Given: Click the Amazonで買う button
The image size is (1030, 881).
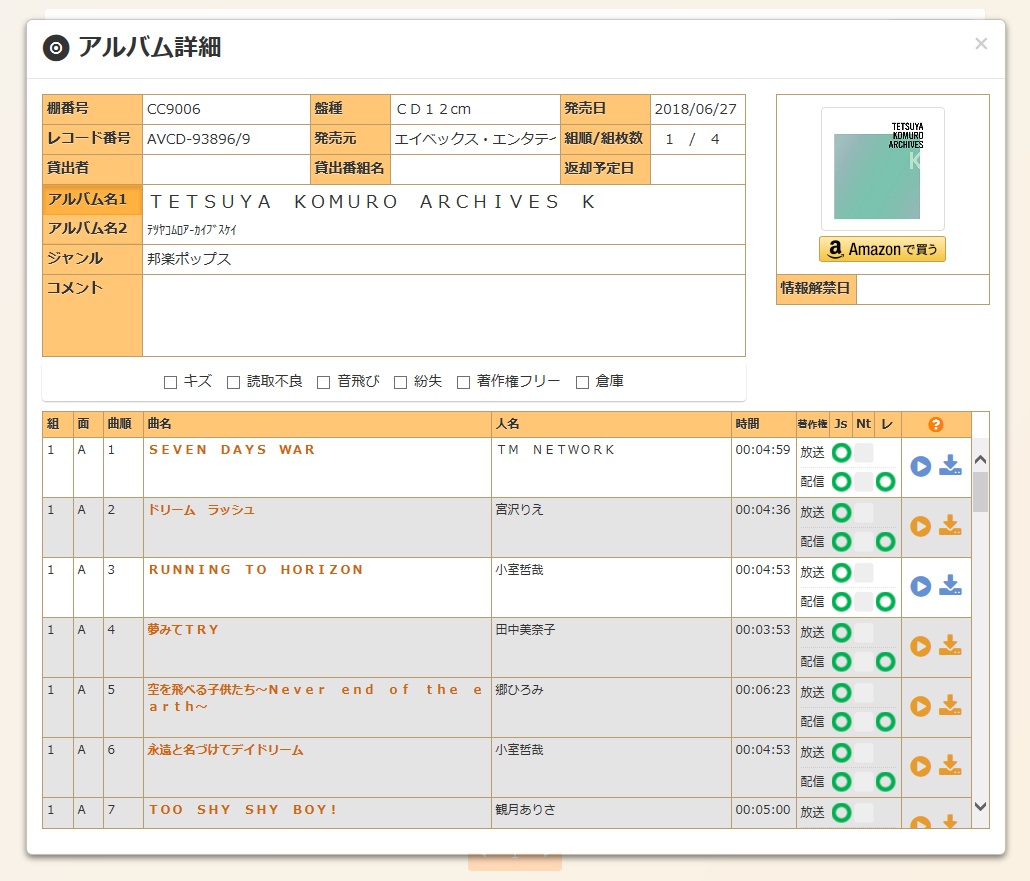Looking at the screenshot, I should [882, 249].
